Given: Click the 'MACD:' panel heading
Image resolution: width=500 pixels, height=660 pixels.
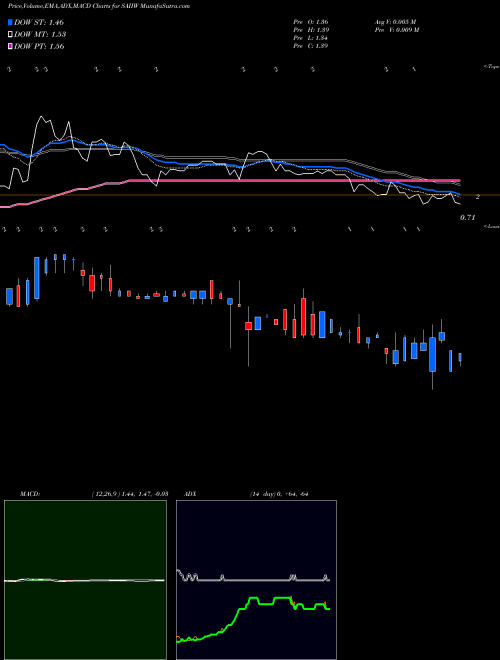Looking at the screenshot, I should pos(30,494).
